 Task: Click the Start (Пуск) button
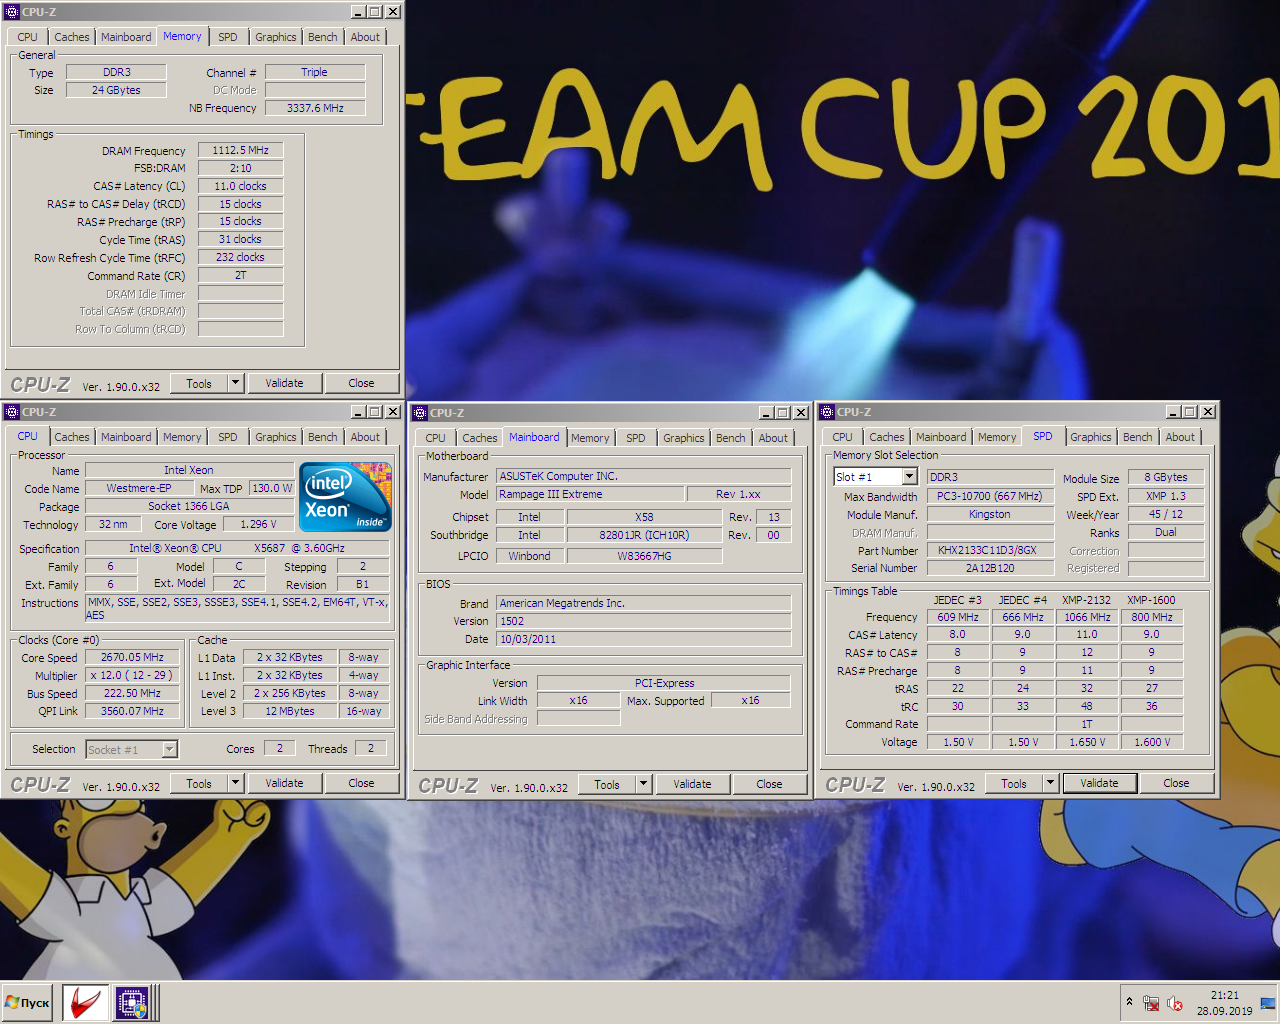click(28, 1002)
